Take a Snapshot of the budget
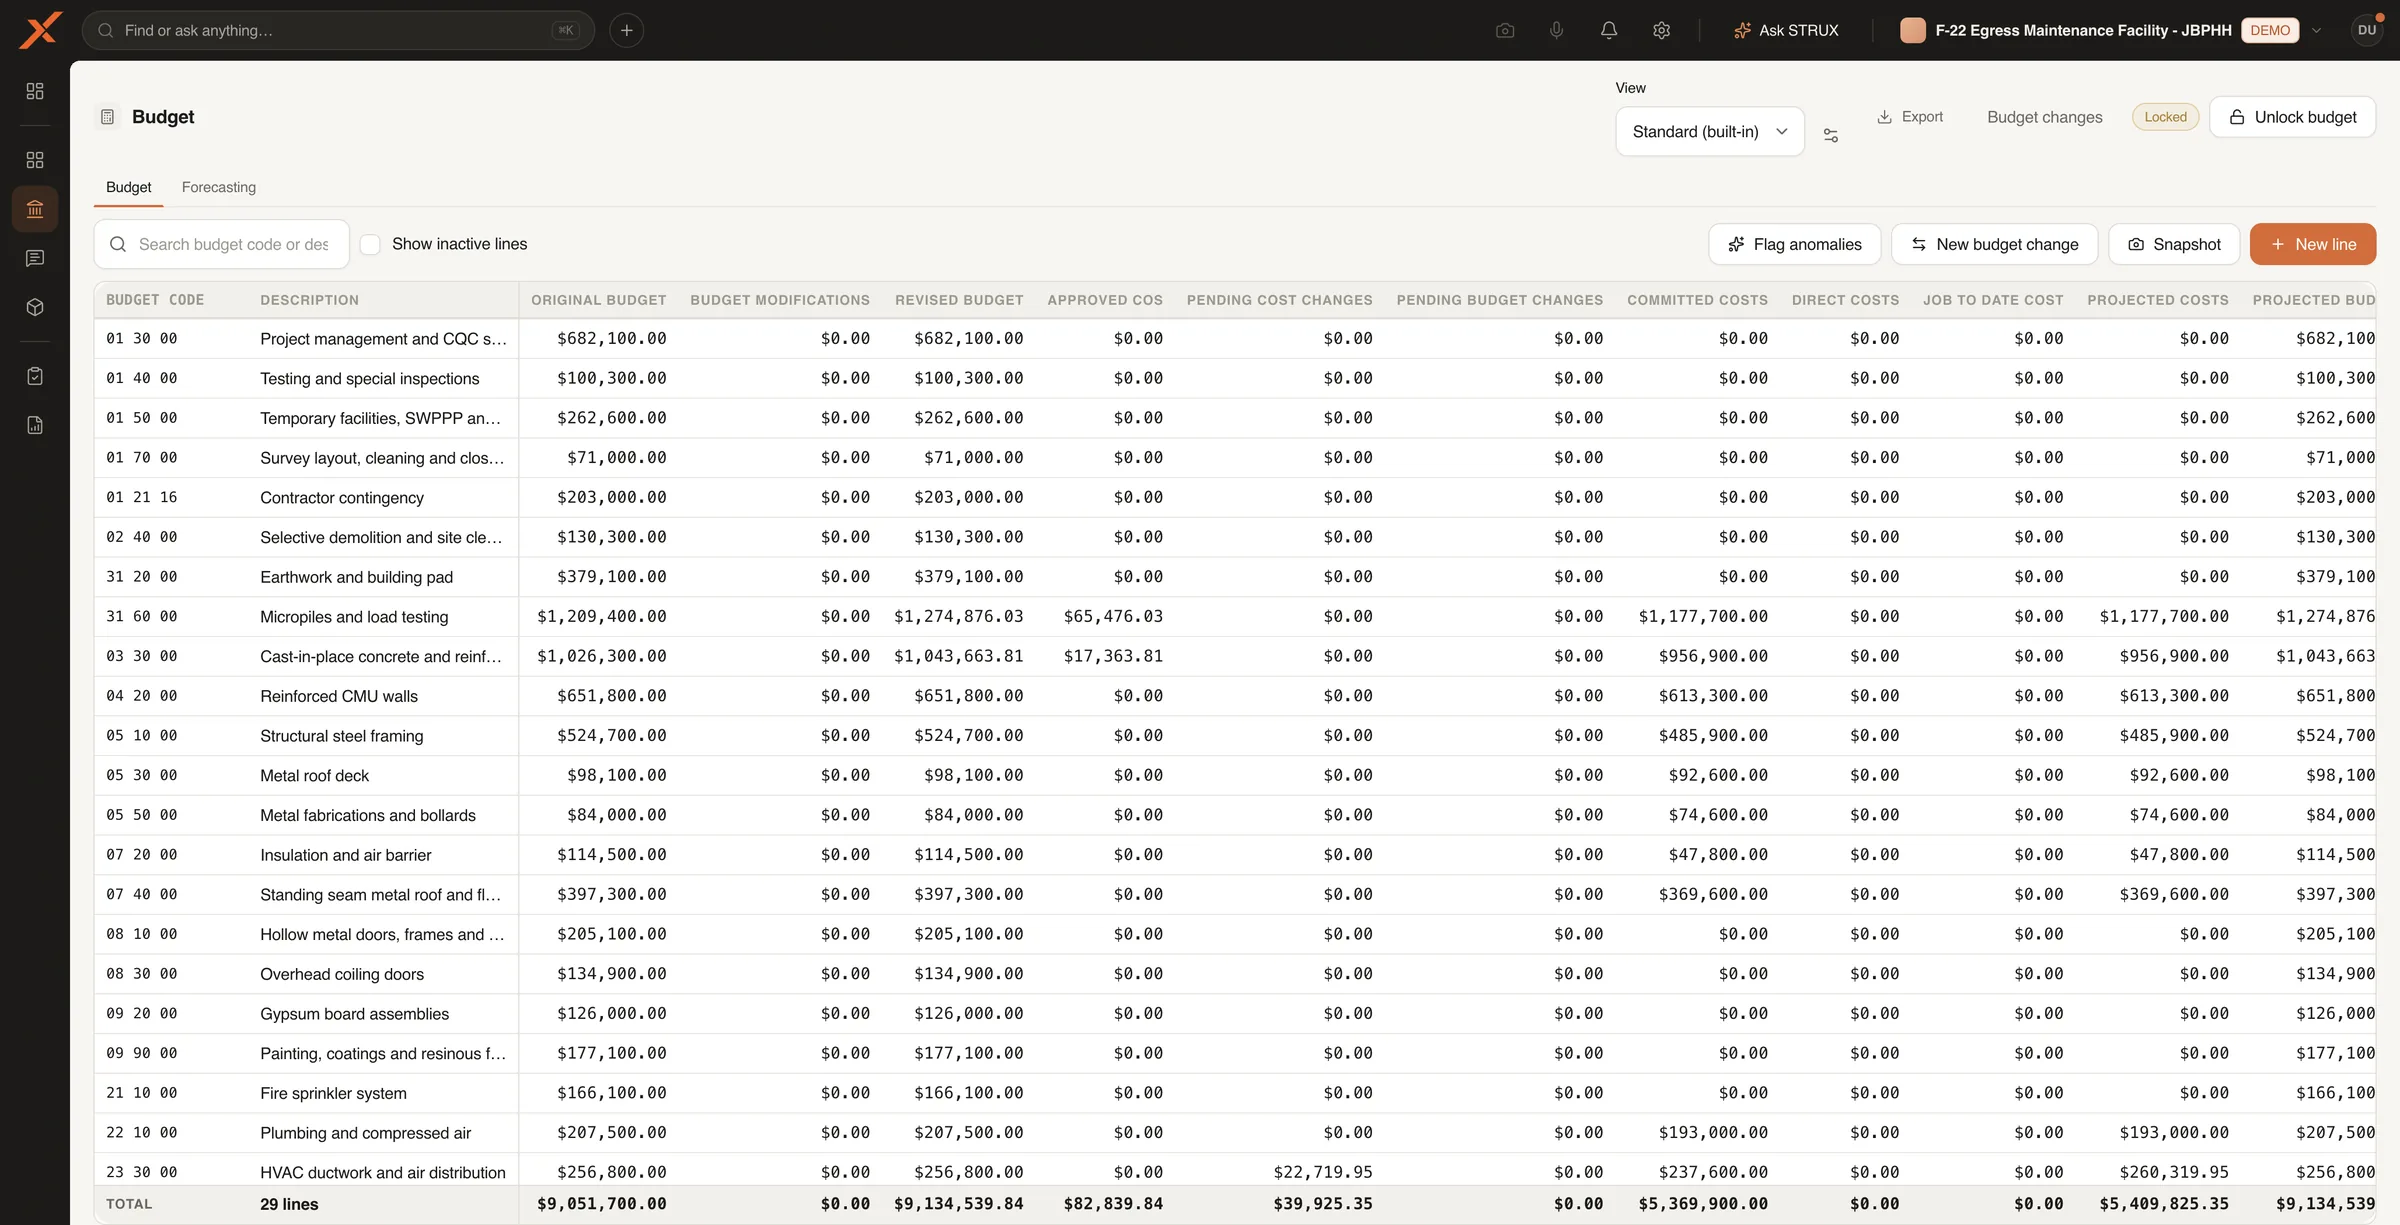The width and height of the screenshot is (2400, 1225). tap(2174, 244)
